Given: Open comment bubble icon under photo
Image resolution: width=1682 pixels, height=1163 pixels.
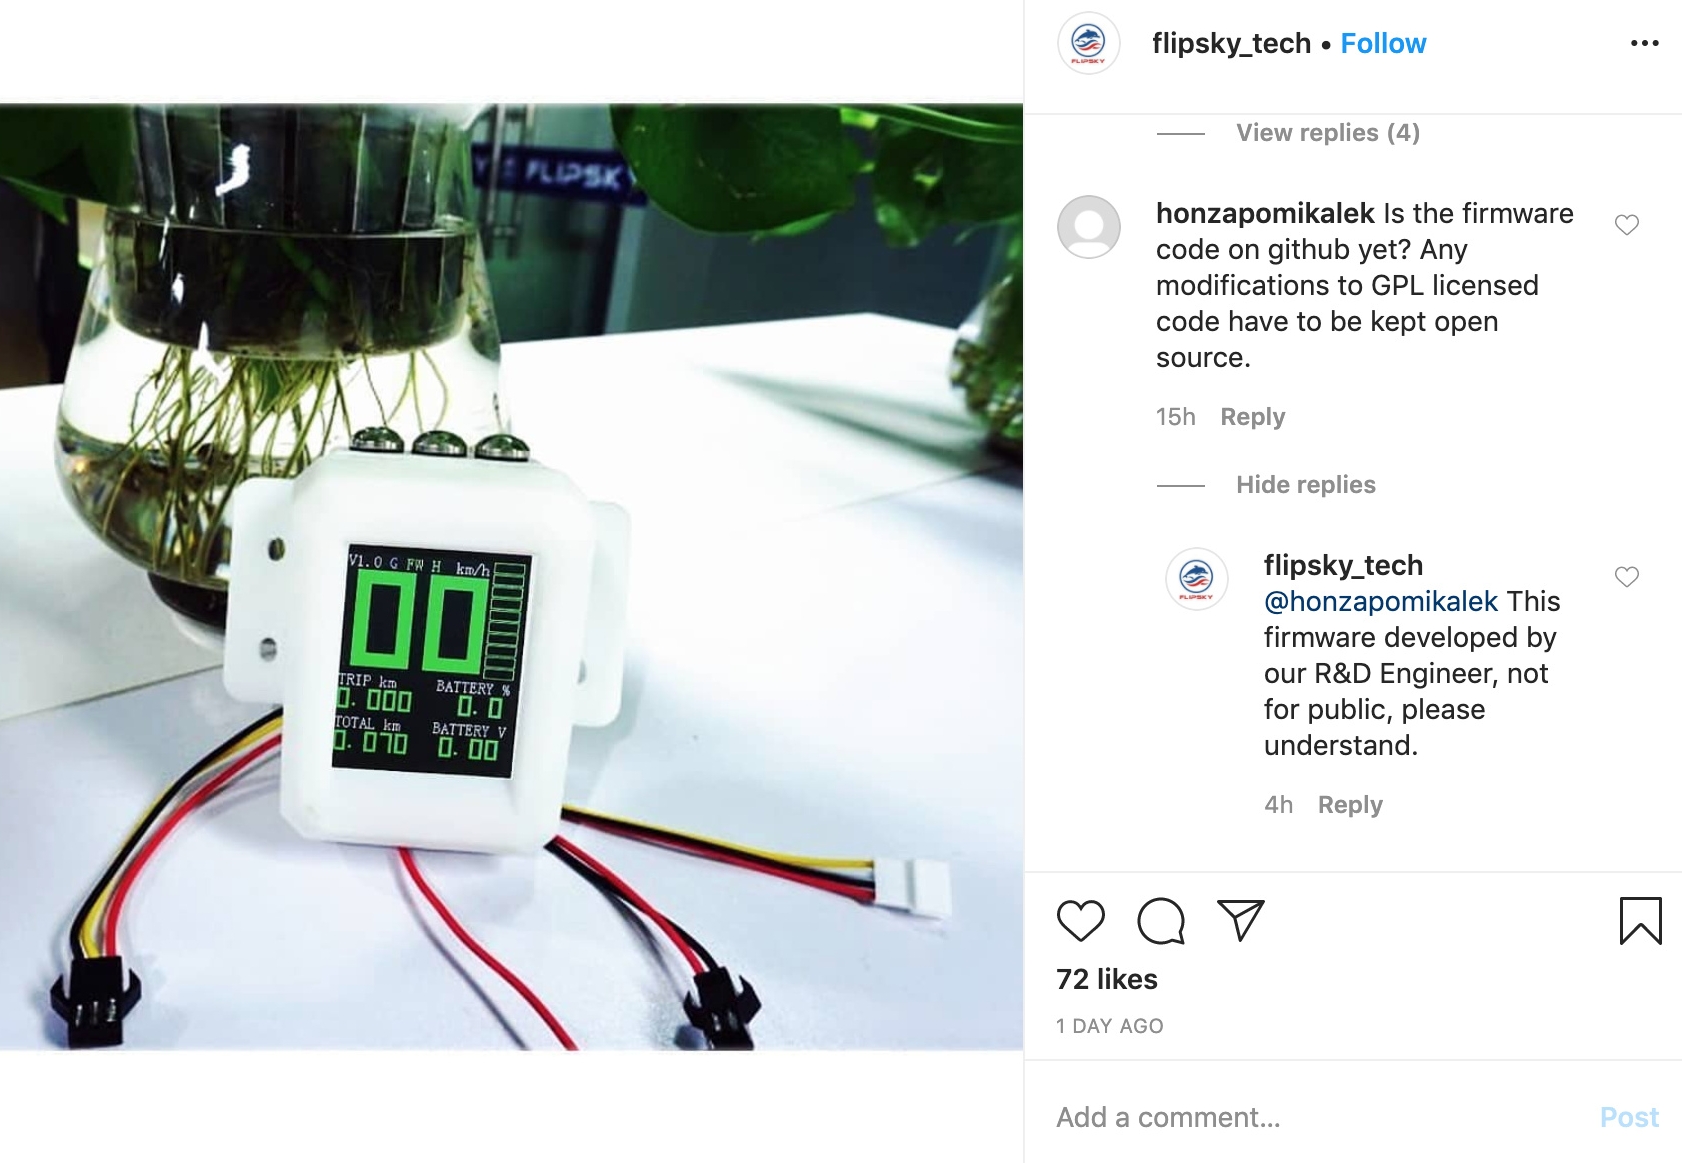Looking at the screenshot, I should [x=1161, y=921].
